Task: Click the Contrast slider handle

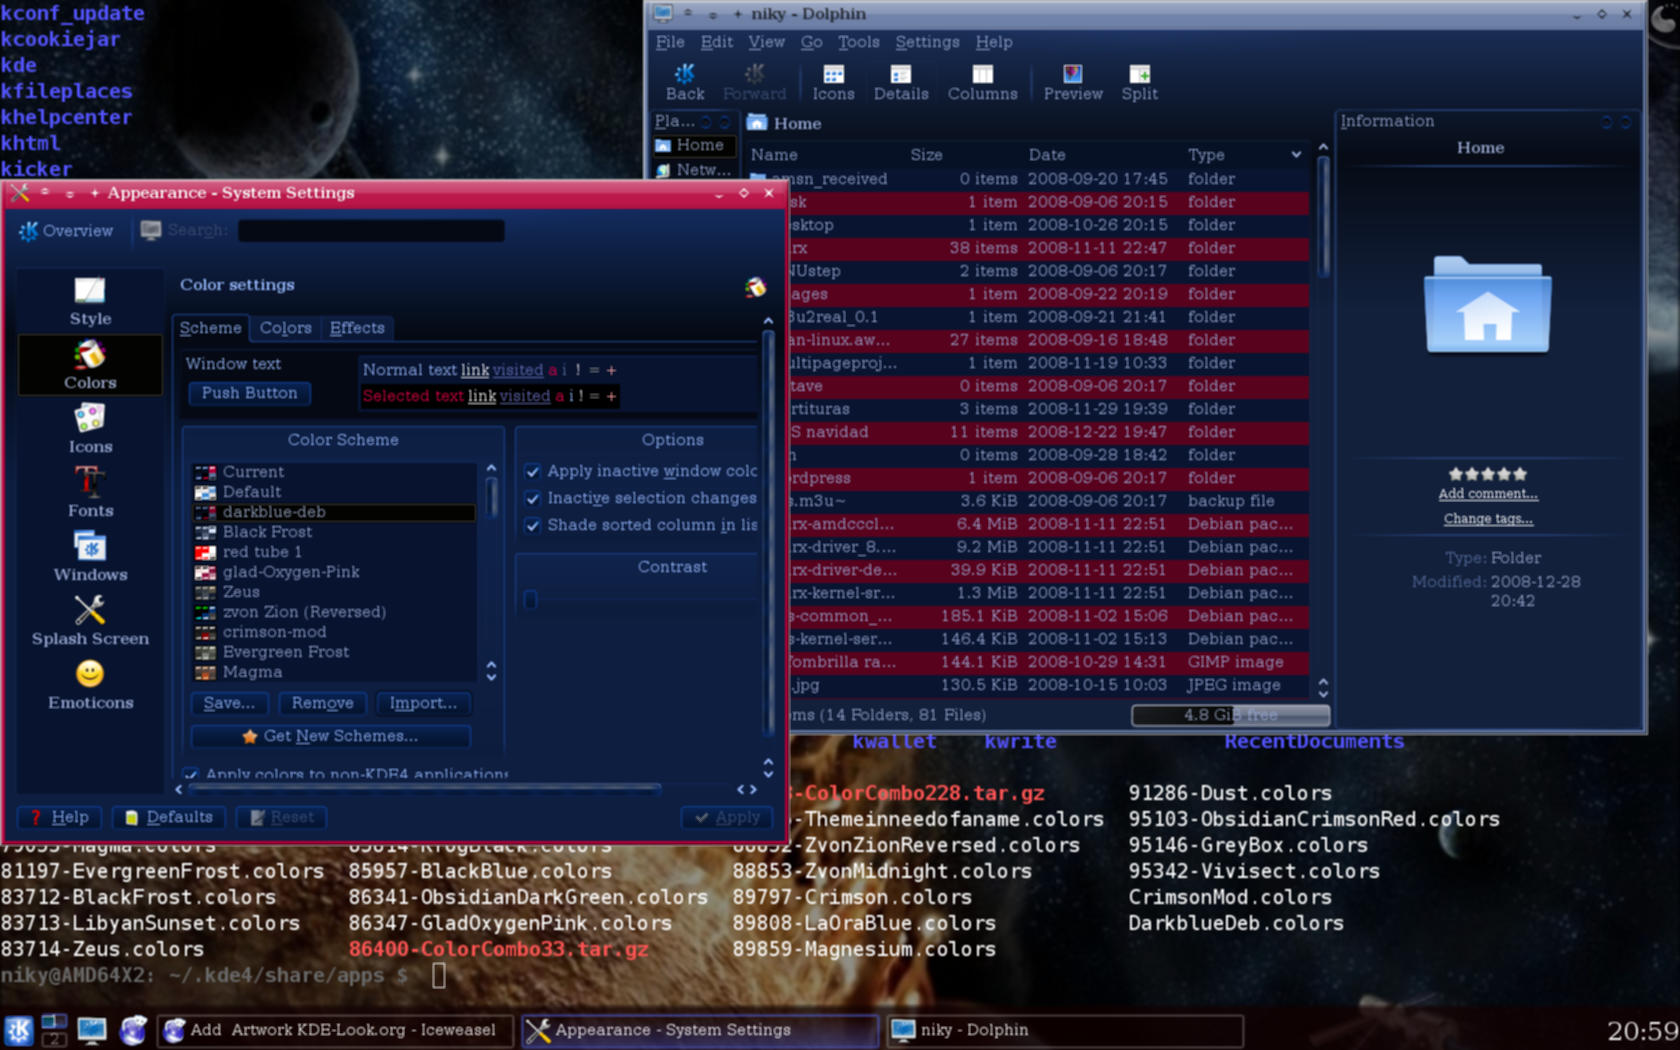Action: 530,599
